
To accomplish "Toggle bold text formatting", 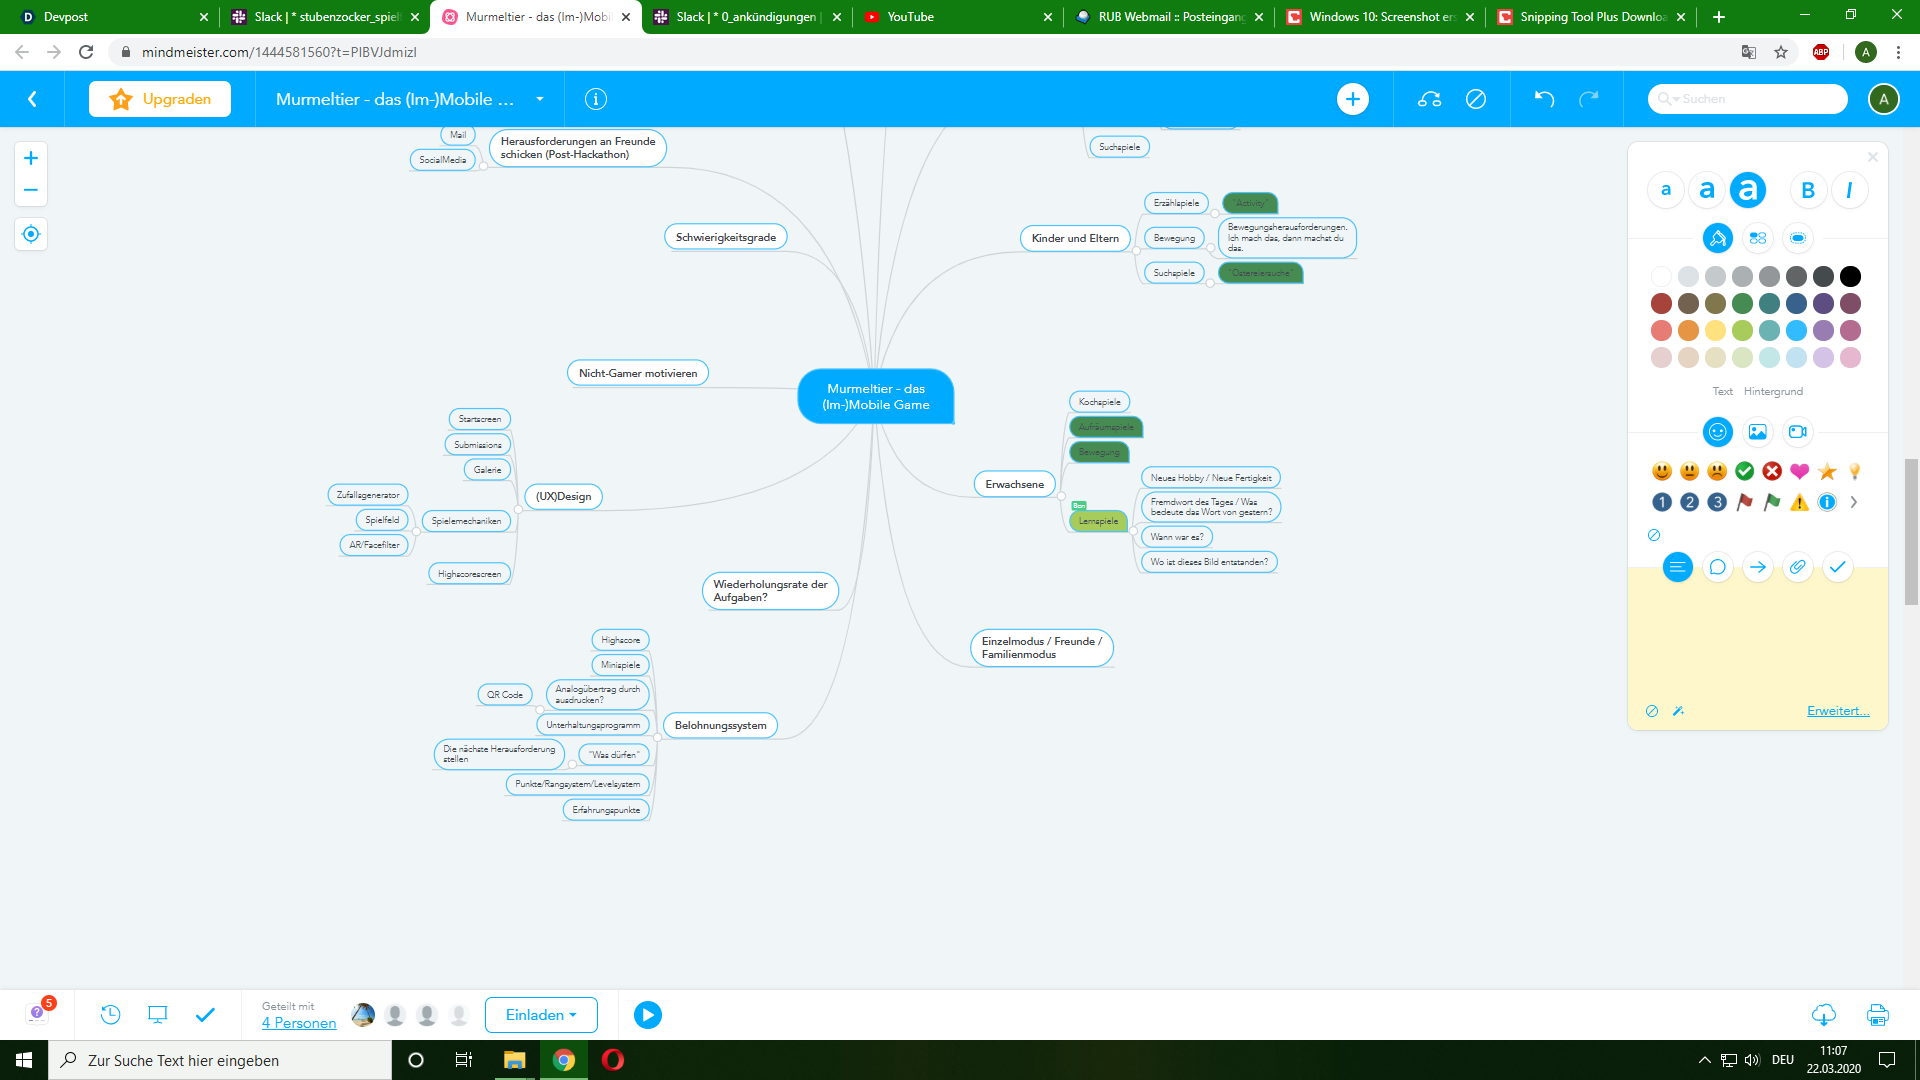I will (x=1807, y=190).
